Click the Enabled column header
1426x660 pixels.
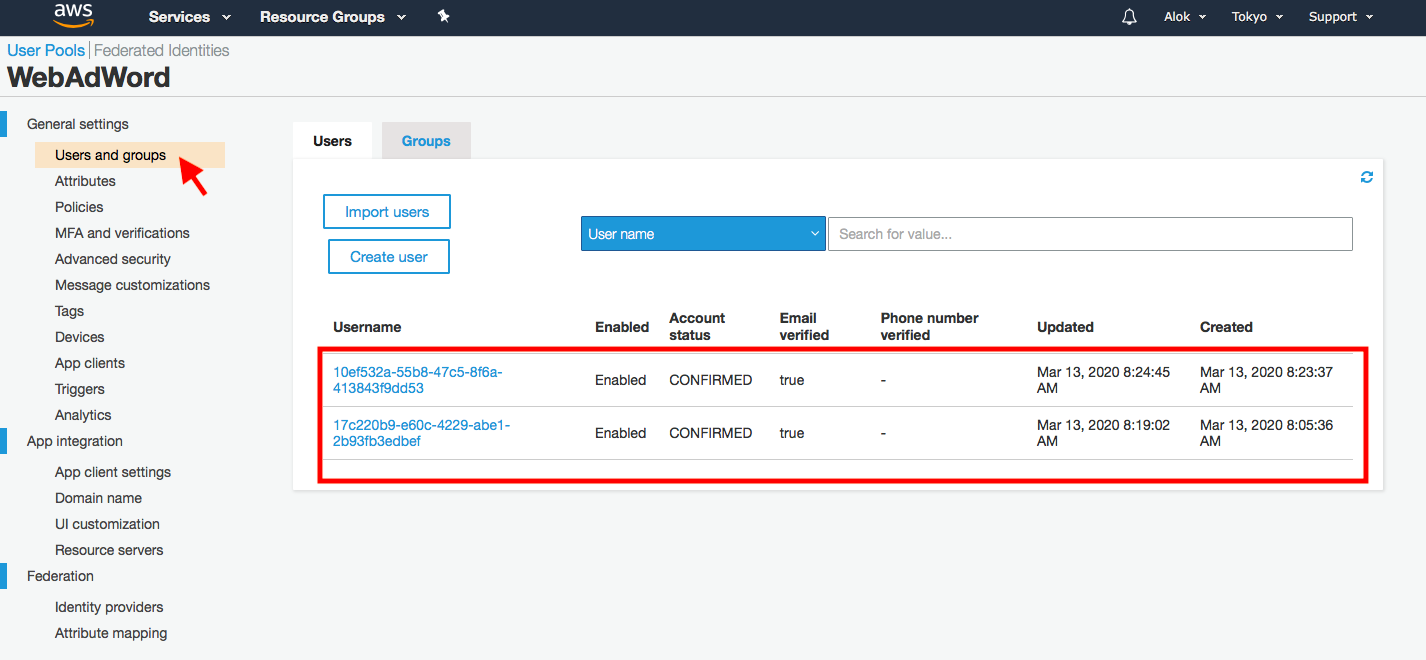click(622, 327)
